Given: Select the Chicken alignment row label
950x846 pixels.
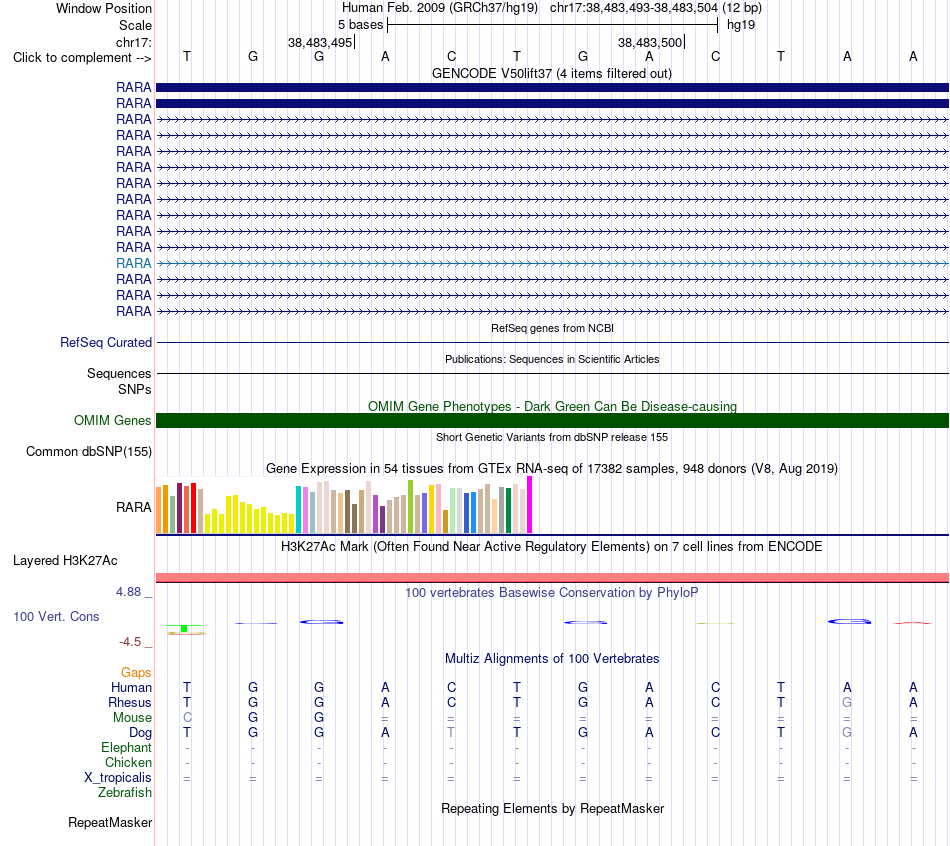Looking at the screenshot, I should 128,762.
